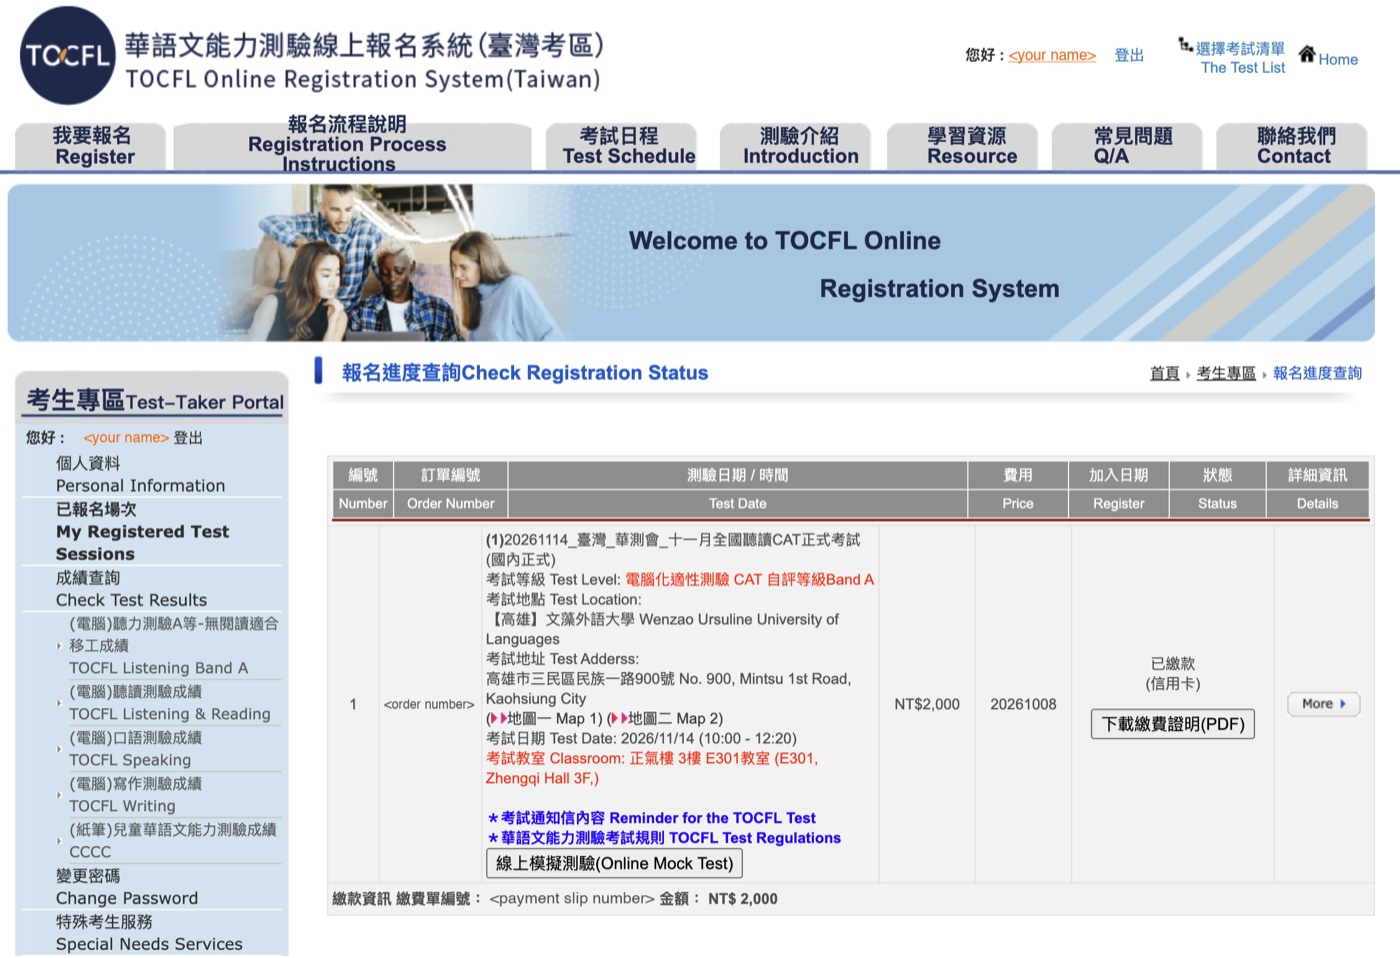View TOCFL Writing results
The image size is (1400, 958).
point(135,795)
